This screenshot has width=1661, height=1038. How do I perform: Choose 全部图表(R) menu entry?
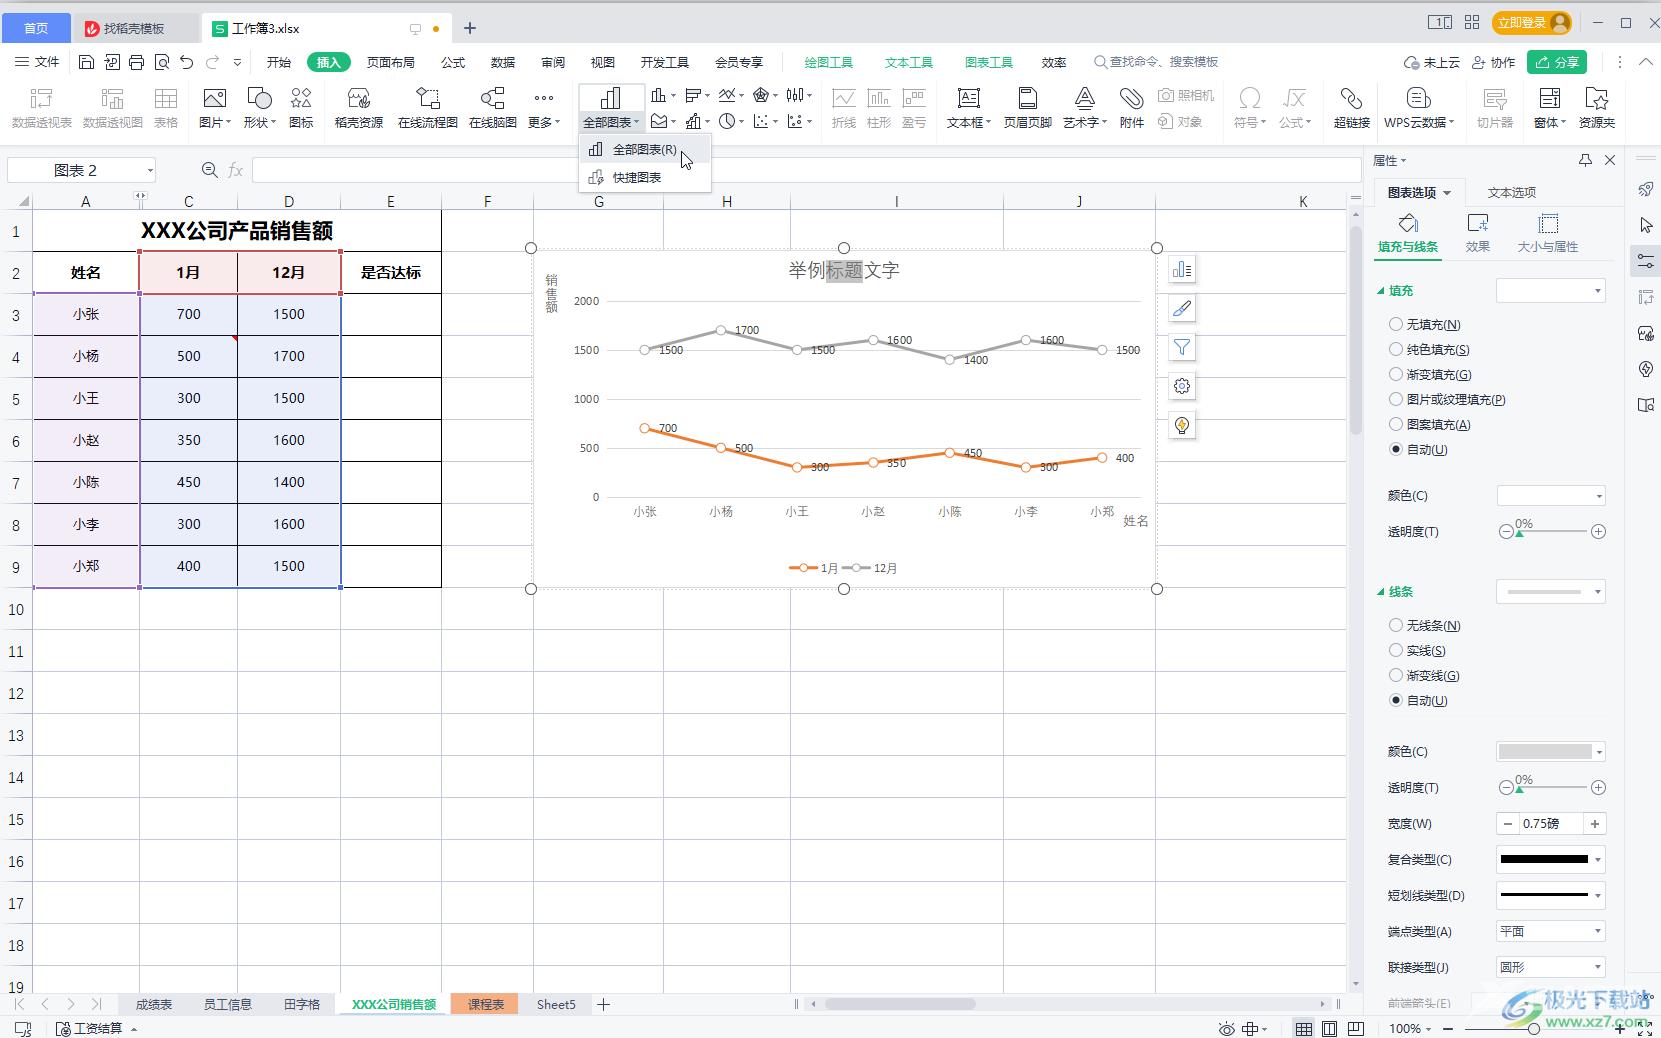pyautogui.click(x=644, y=150)
